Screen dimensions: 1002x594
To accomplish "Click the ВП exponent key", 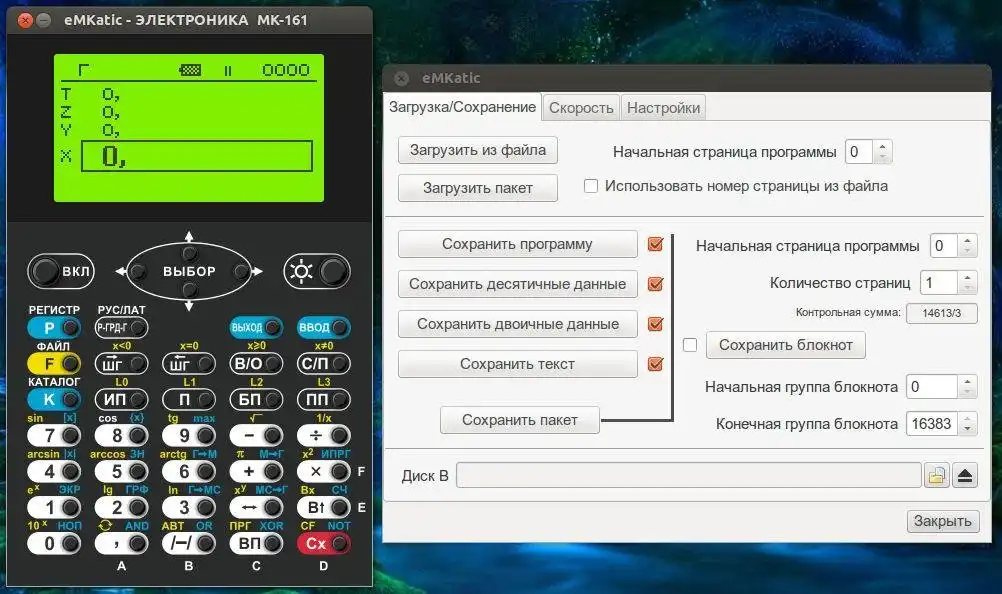I will 256,544.
